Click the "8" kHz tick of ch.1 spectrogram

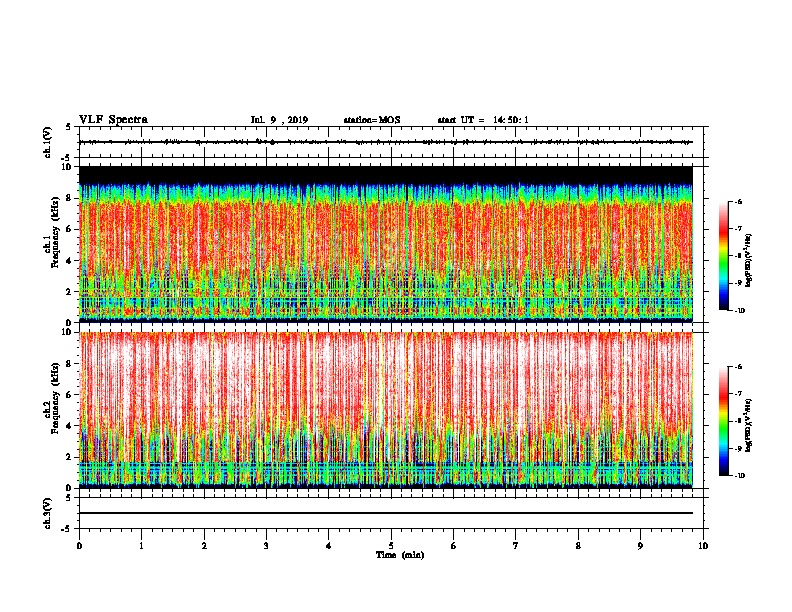(69, 198)
